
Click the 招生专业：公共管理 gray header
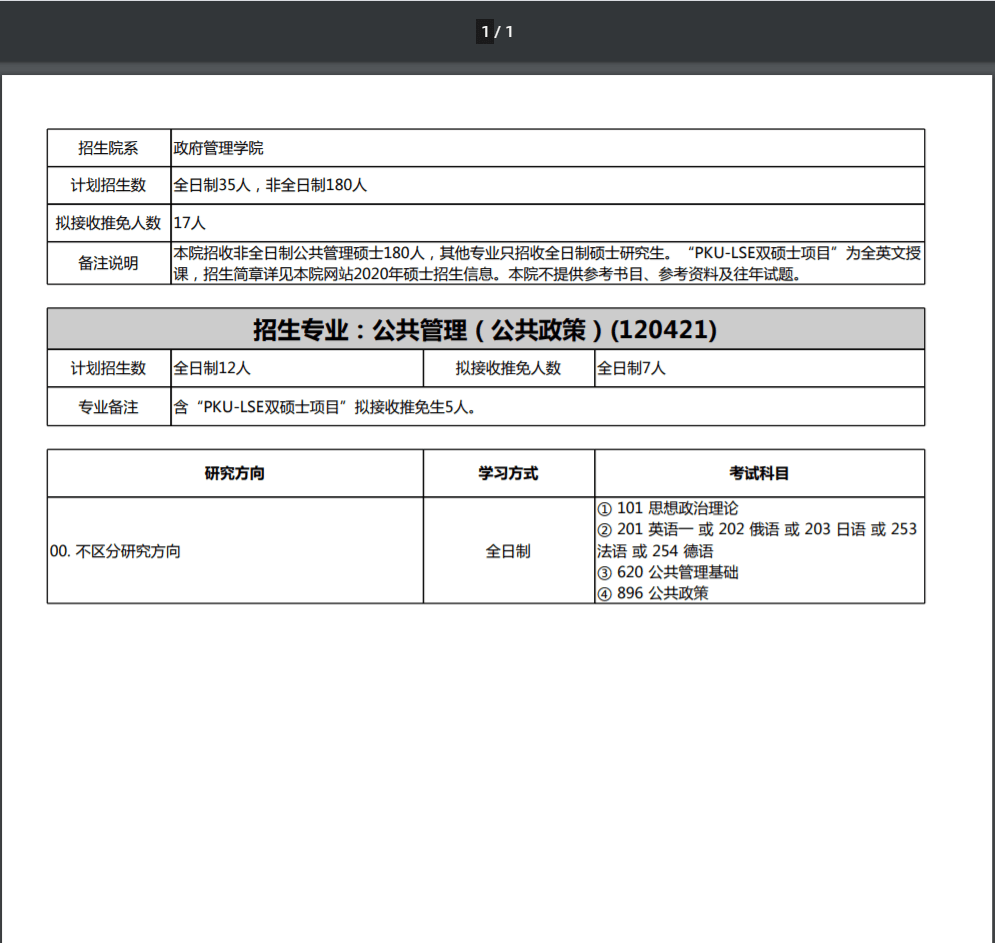tap(485, 329)
